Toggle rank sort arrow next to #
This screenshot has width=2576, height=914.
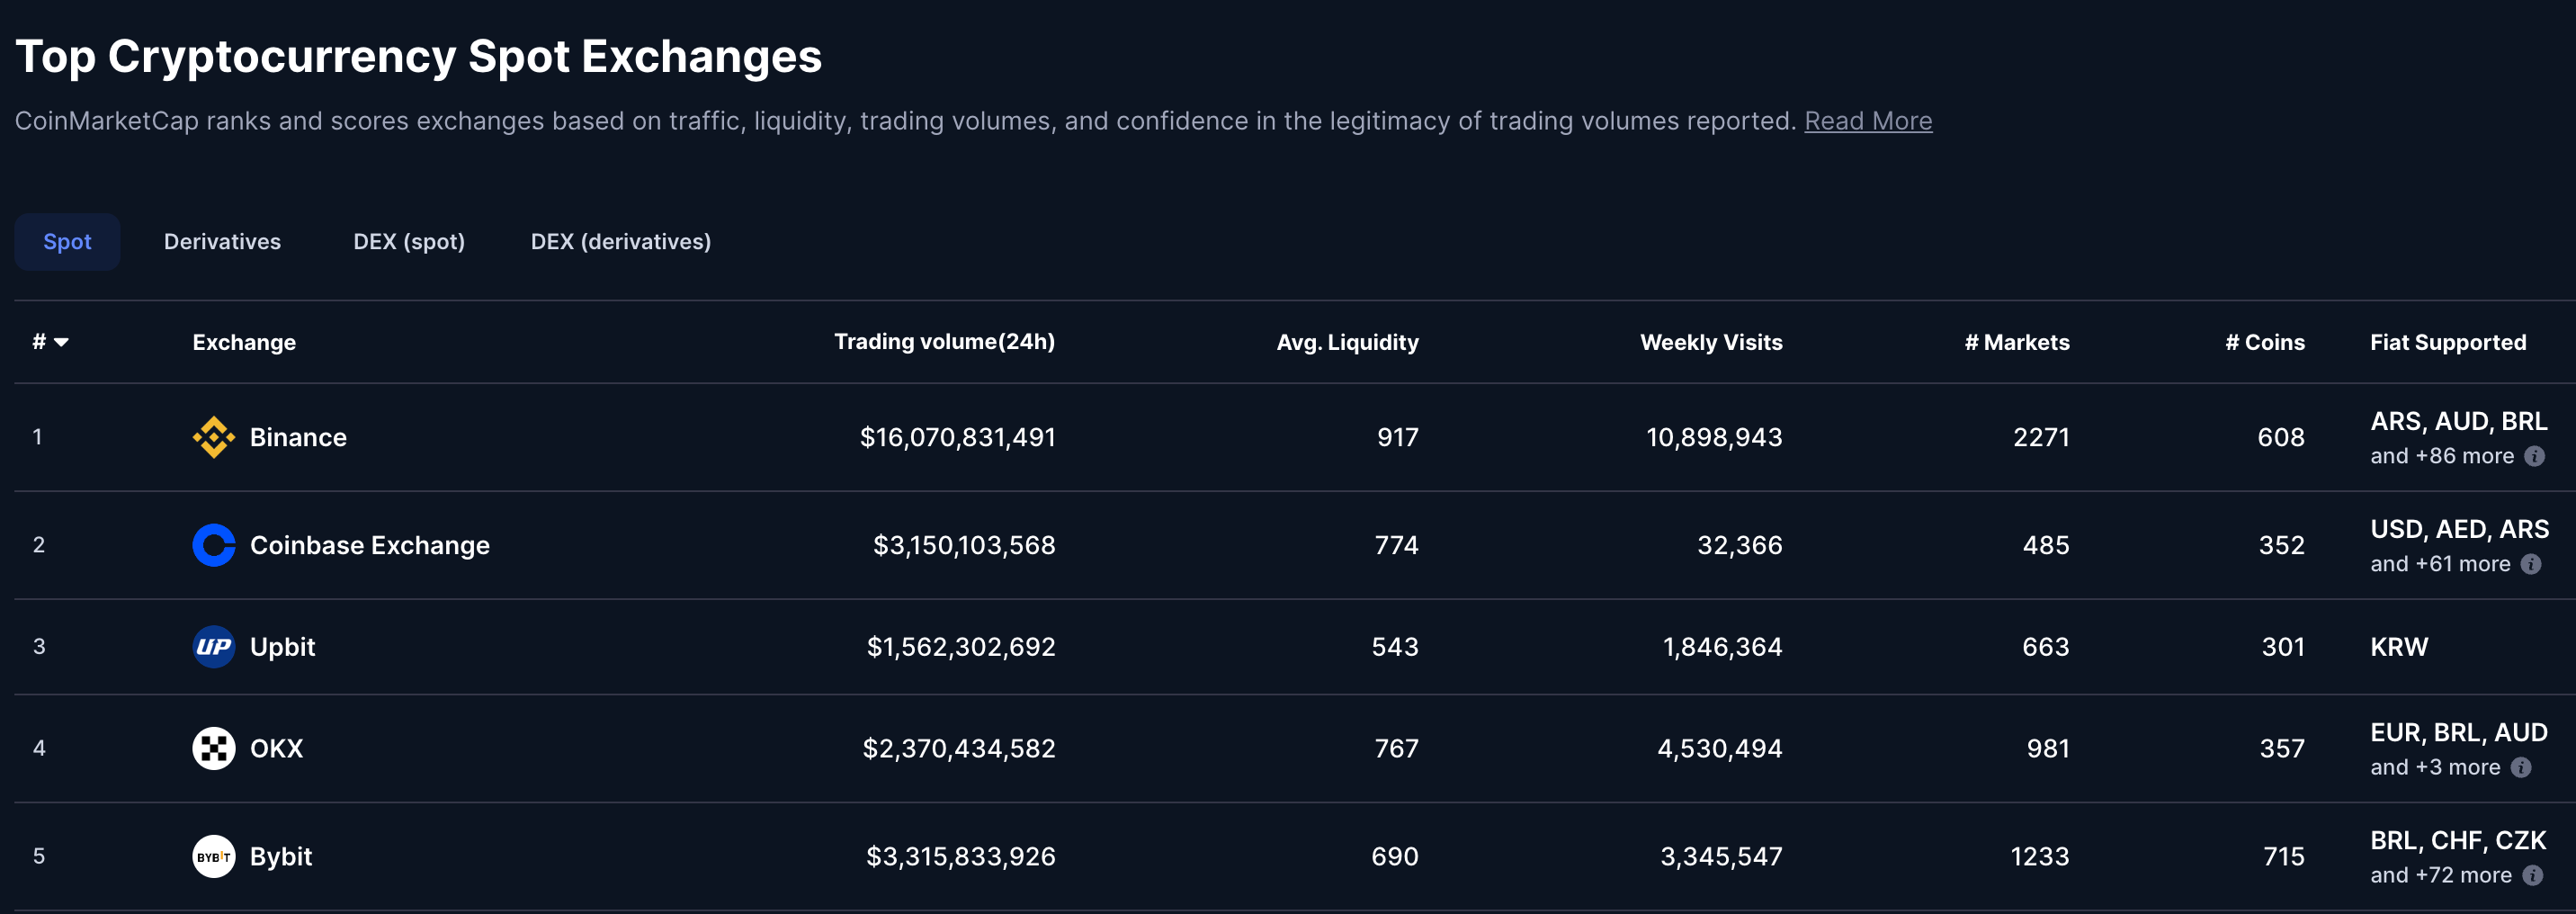click(61, 342)
